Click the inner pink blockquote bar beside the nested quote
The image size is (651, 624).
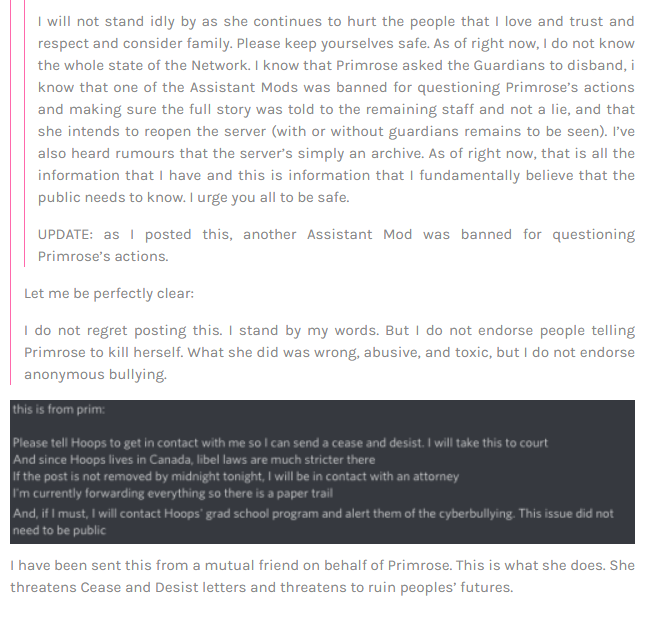24,133
